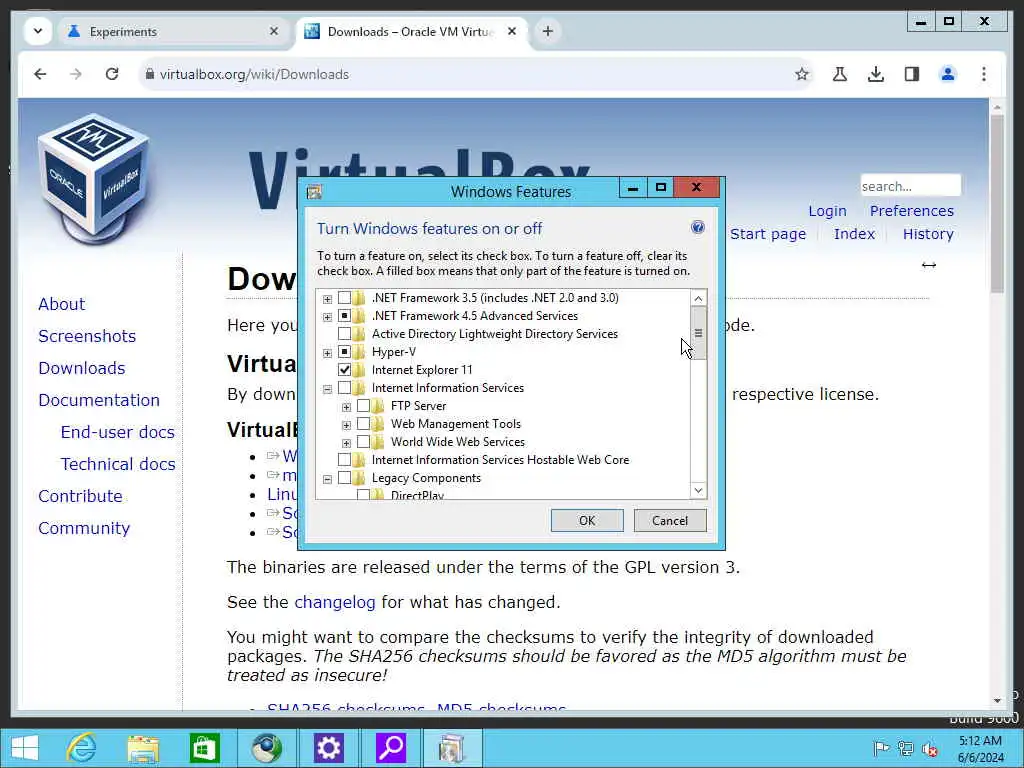Screen dimensions: 1024x768
Task: Expand the World Wide Web Services node
Action: click(346, 443)
